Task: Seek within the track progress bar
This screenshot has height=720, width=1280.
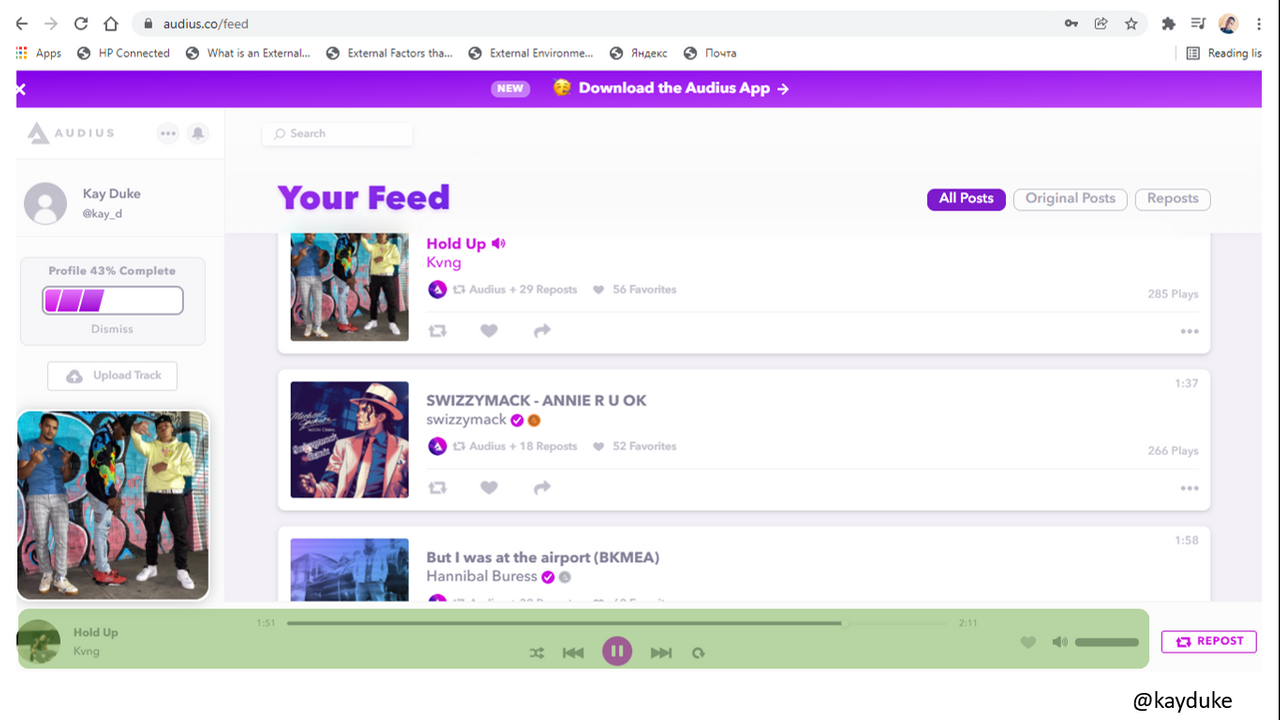Action: [x=616, y=623]
